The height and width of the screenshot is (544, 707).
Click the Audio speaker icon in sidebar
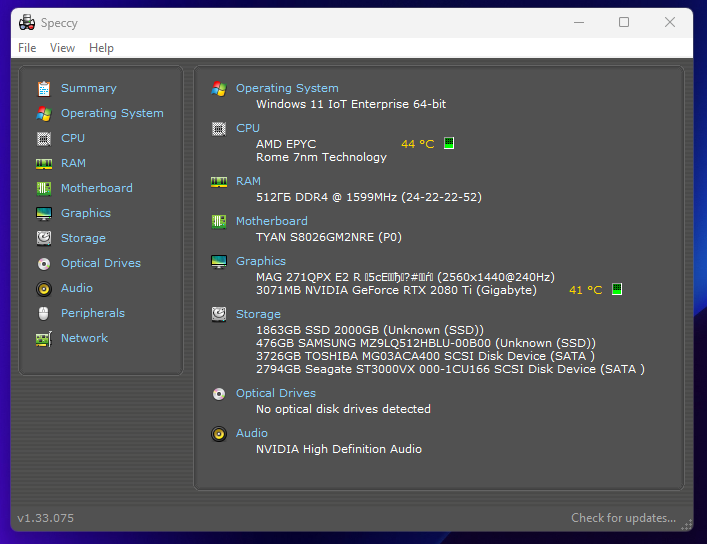[44, 288]
